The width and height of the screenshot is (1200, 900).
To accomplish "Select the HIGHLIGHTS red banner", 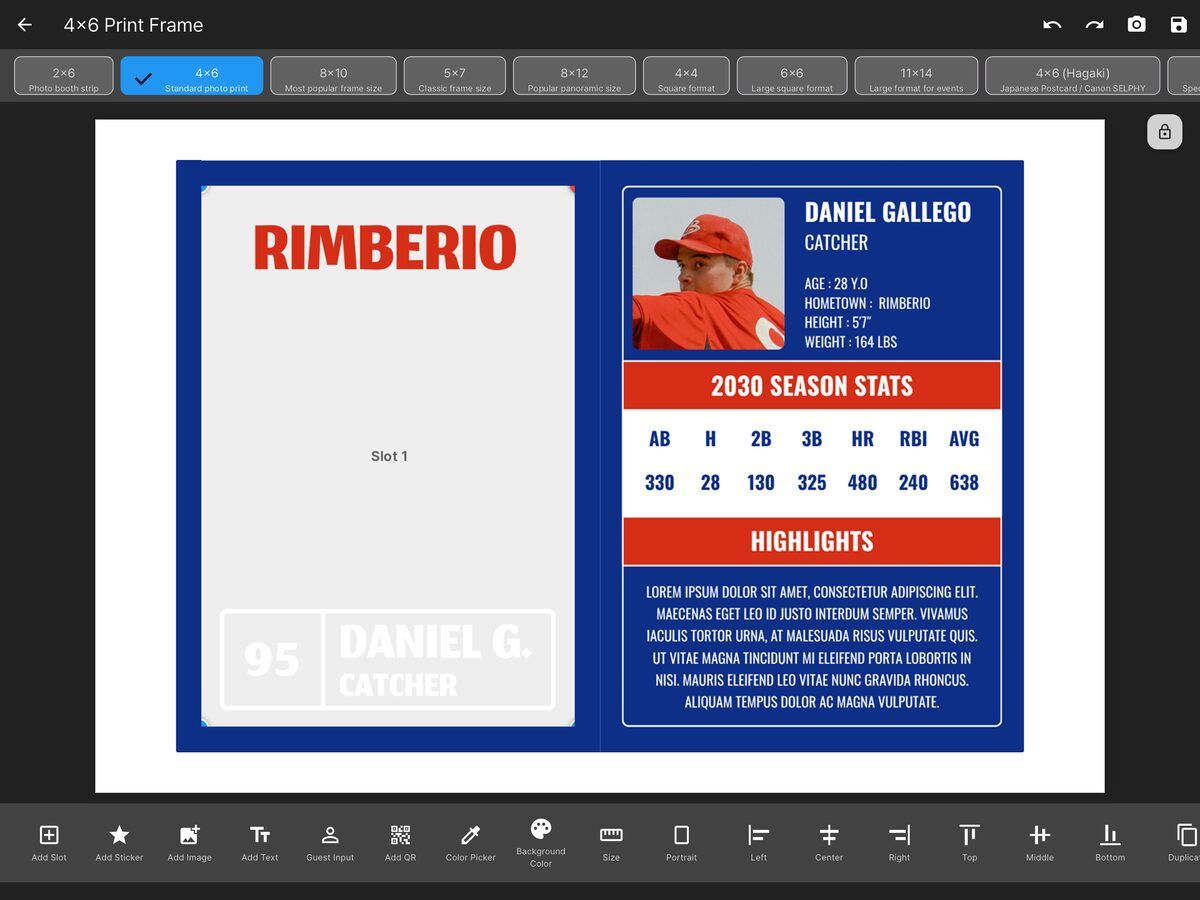I will click(x=812, y=541).
